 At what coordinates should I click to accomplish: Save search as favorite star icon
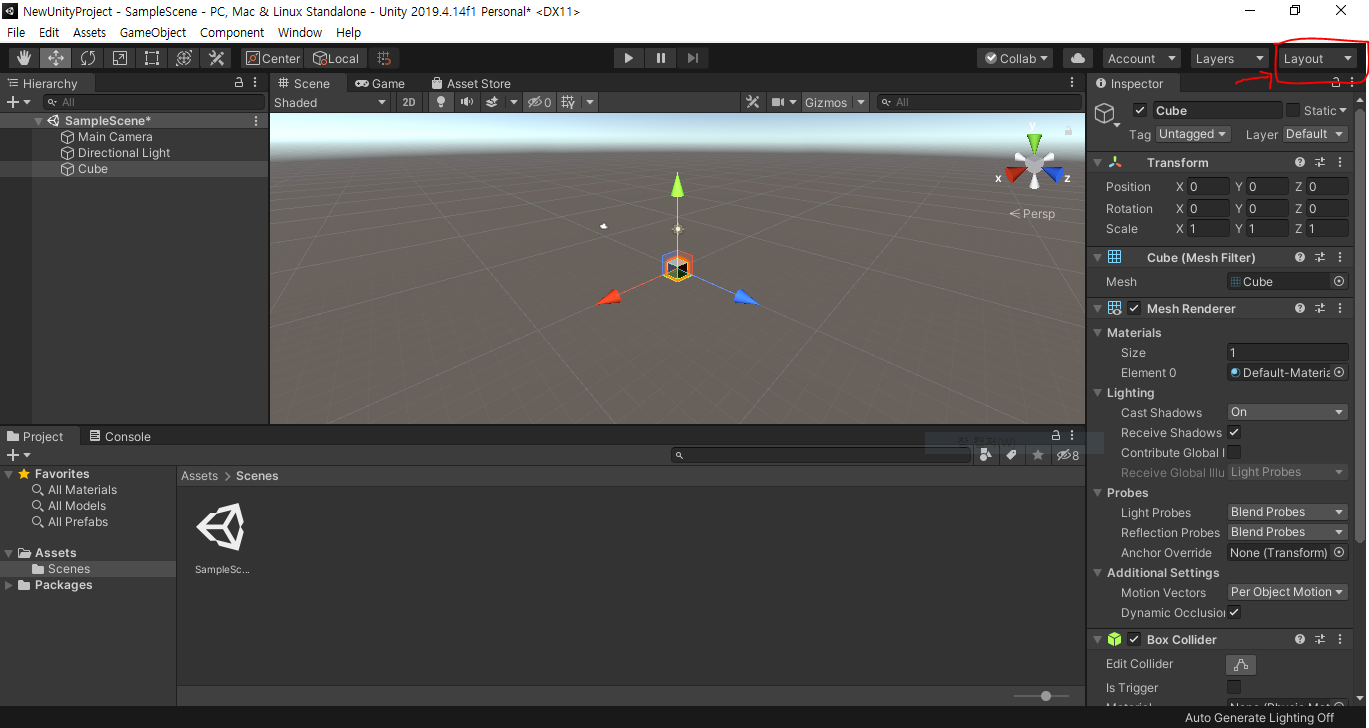(1038, 455)
